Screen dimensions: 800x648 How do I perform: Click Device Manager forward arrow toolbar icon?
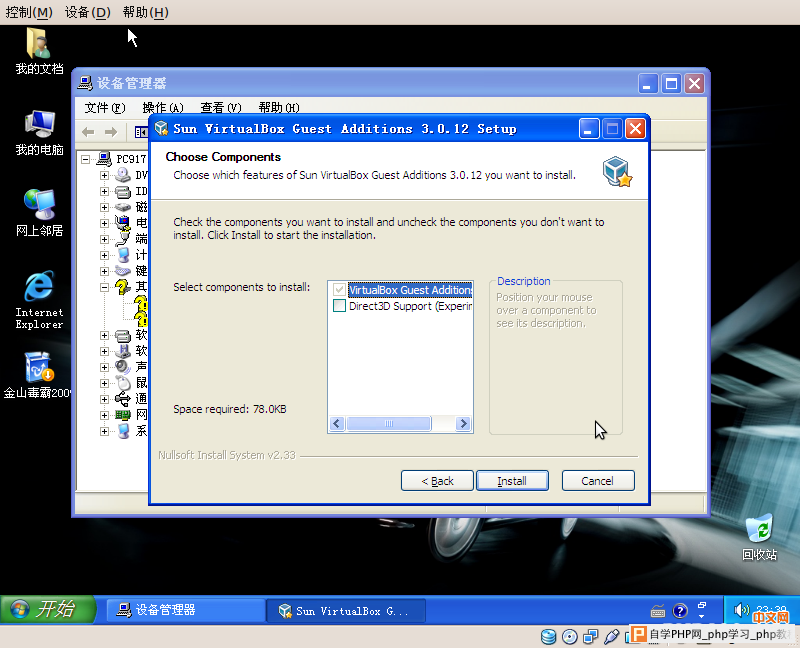tap(111, 132)
